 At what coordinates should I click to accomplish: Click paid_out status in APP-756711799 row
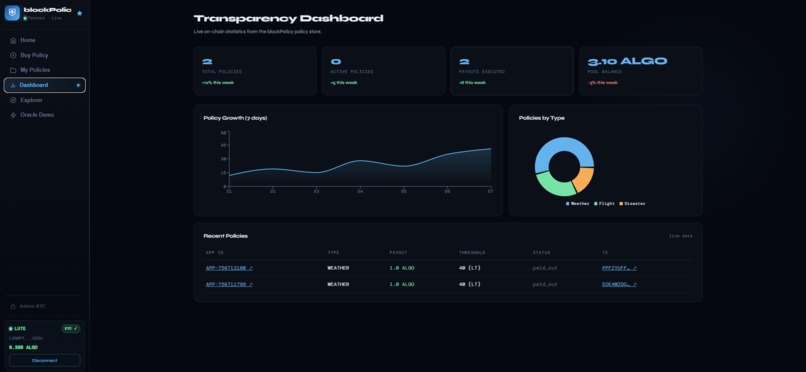point(545,284)
